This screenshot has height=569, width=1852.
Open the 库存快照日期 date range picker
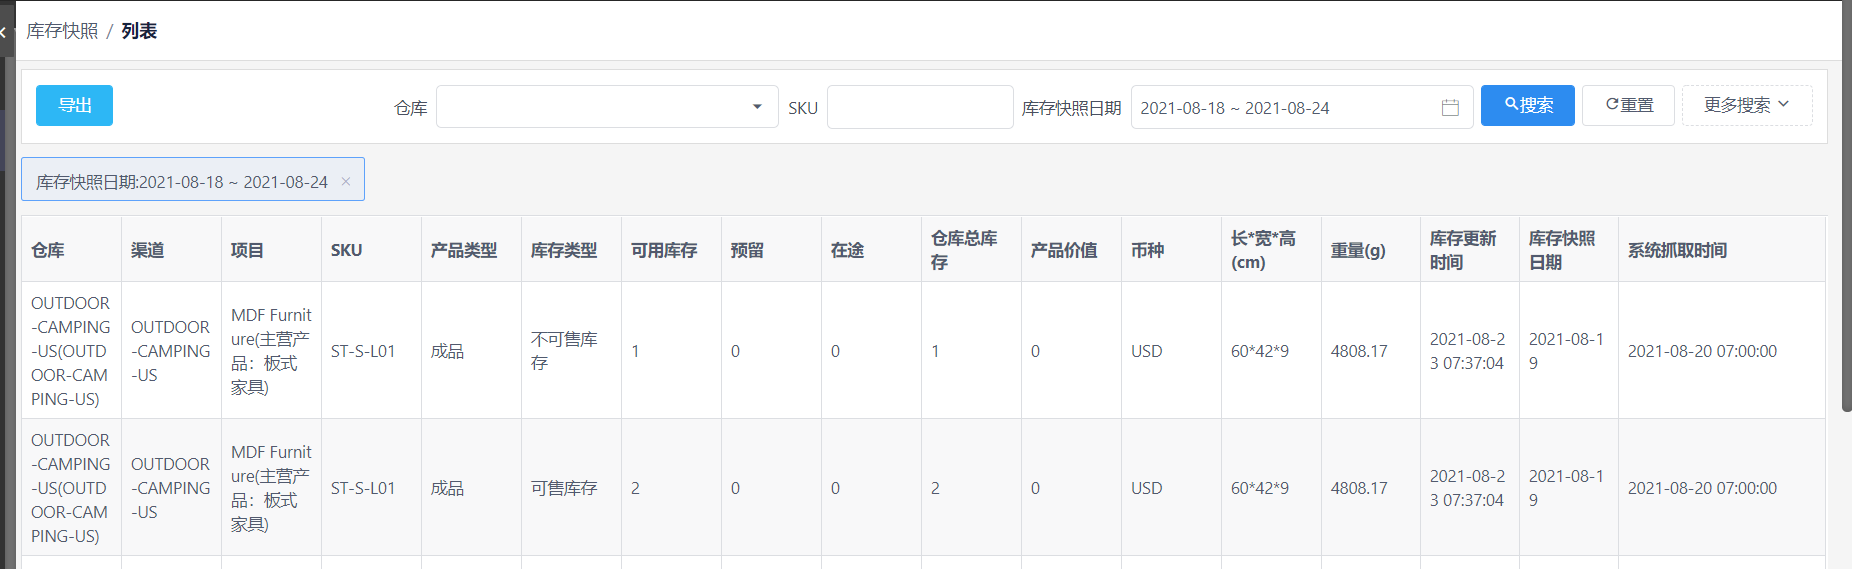pos(1301,107)
